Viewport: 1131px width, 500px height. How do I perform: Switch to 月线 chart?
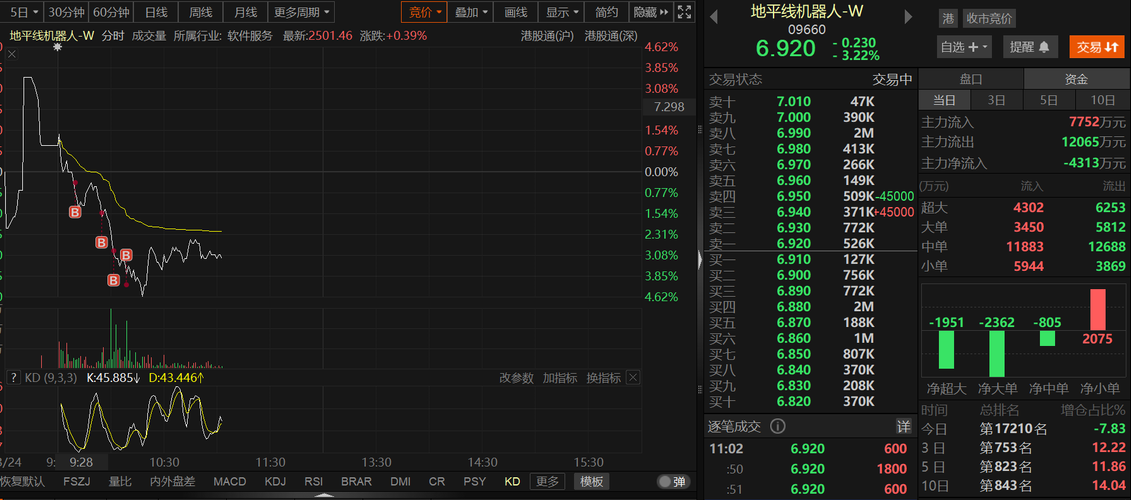[x=245, y=12]
